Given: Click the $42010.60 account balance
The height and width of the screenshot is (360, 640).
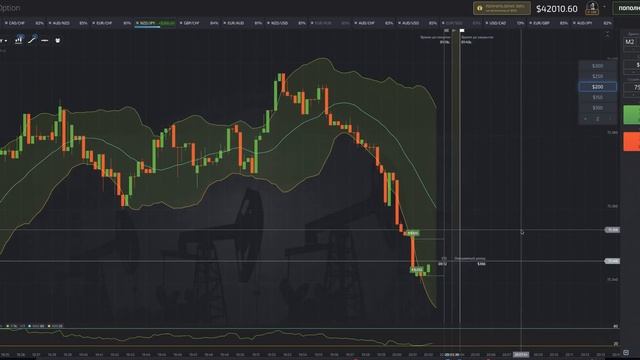Looking at the screenshot, I should click(x=557, y=9).
